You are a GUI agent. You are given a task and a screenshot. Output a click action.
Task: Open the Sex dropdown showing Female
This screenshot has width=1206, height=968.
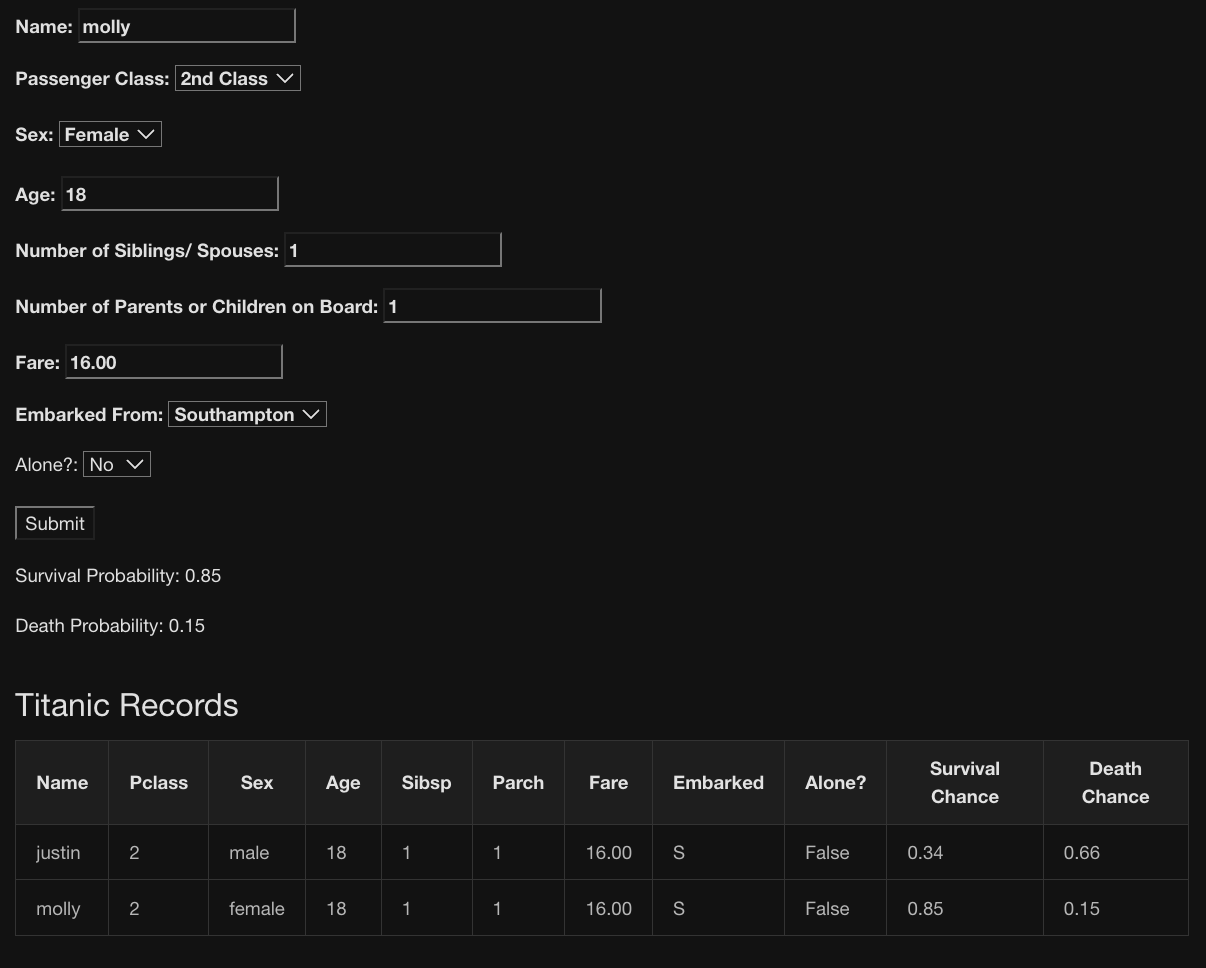tap(110, 134)
